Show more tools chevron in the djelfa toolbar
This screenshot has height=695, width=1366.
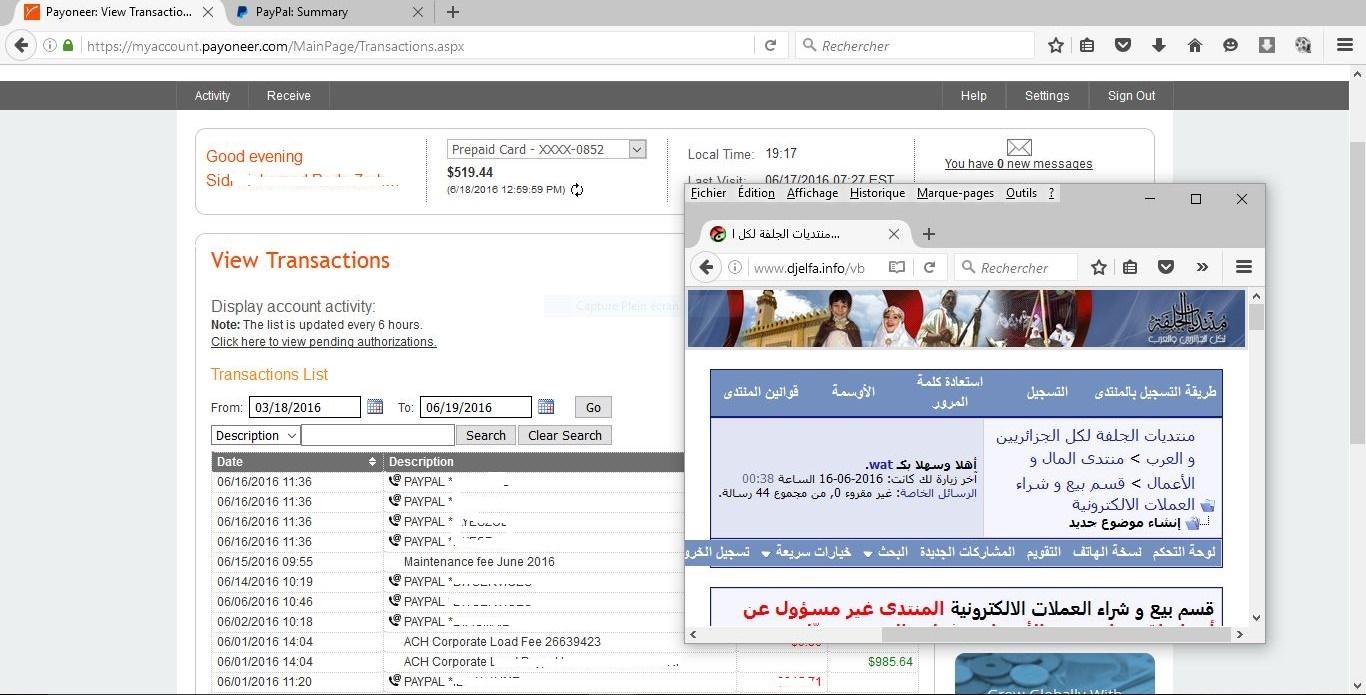click(x=1202, y=267)
